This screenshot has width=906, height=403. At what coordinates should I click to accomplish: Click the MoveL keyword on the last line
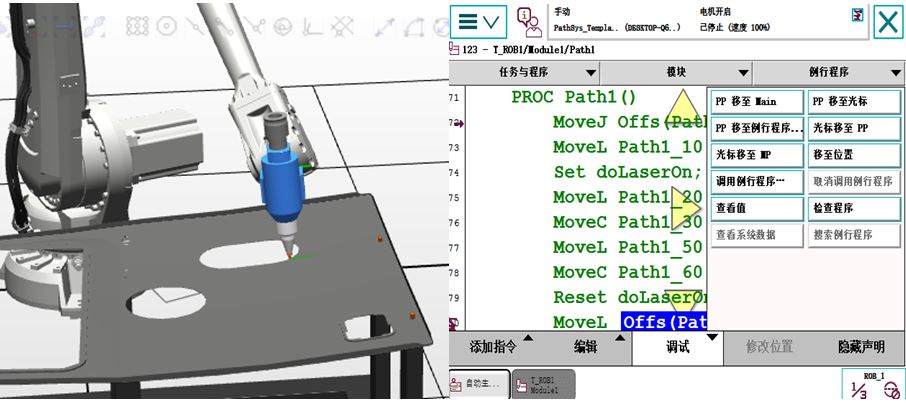click(580, 322)
